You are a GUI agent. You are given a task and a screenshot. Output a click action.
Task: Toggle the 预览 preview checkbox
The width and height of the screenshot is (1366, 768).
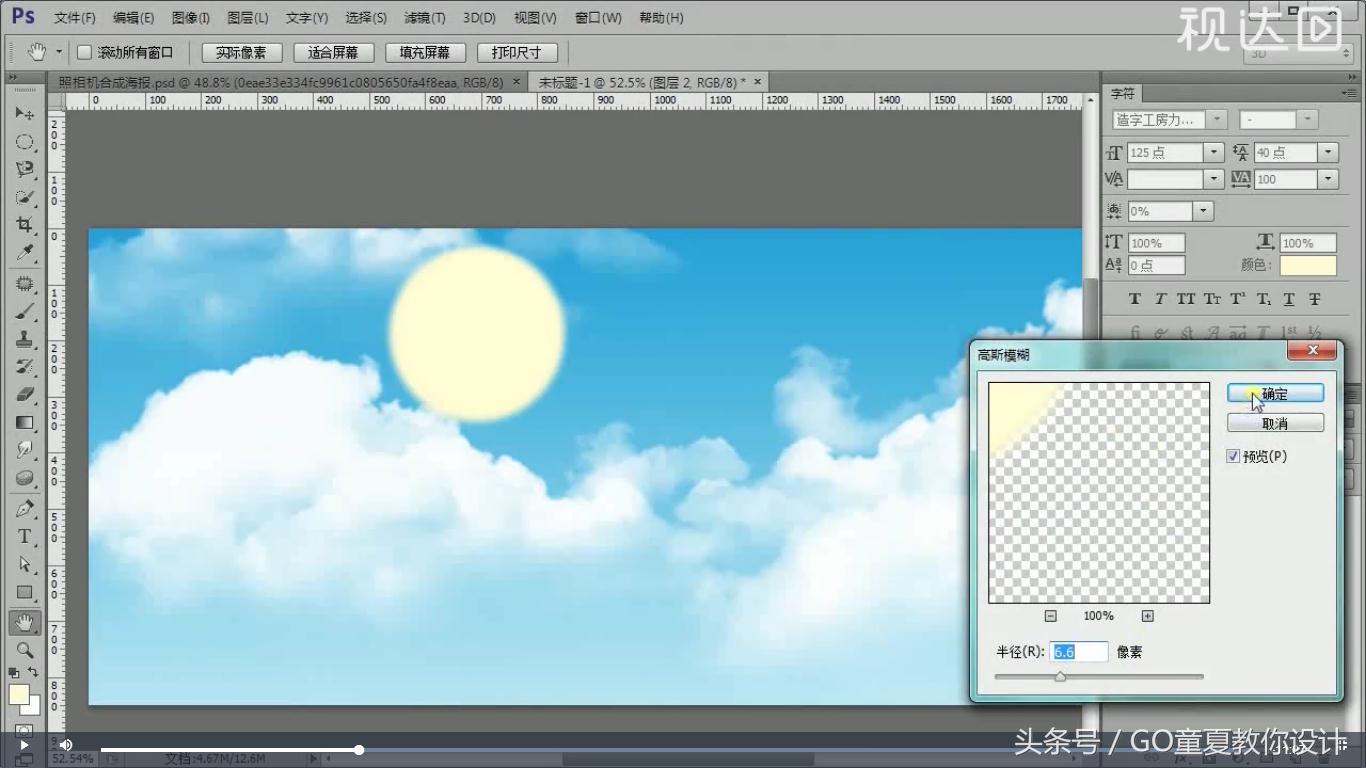(x=1234, y=456)
